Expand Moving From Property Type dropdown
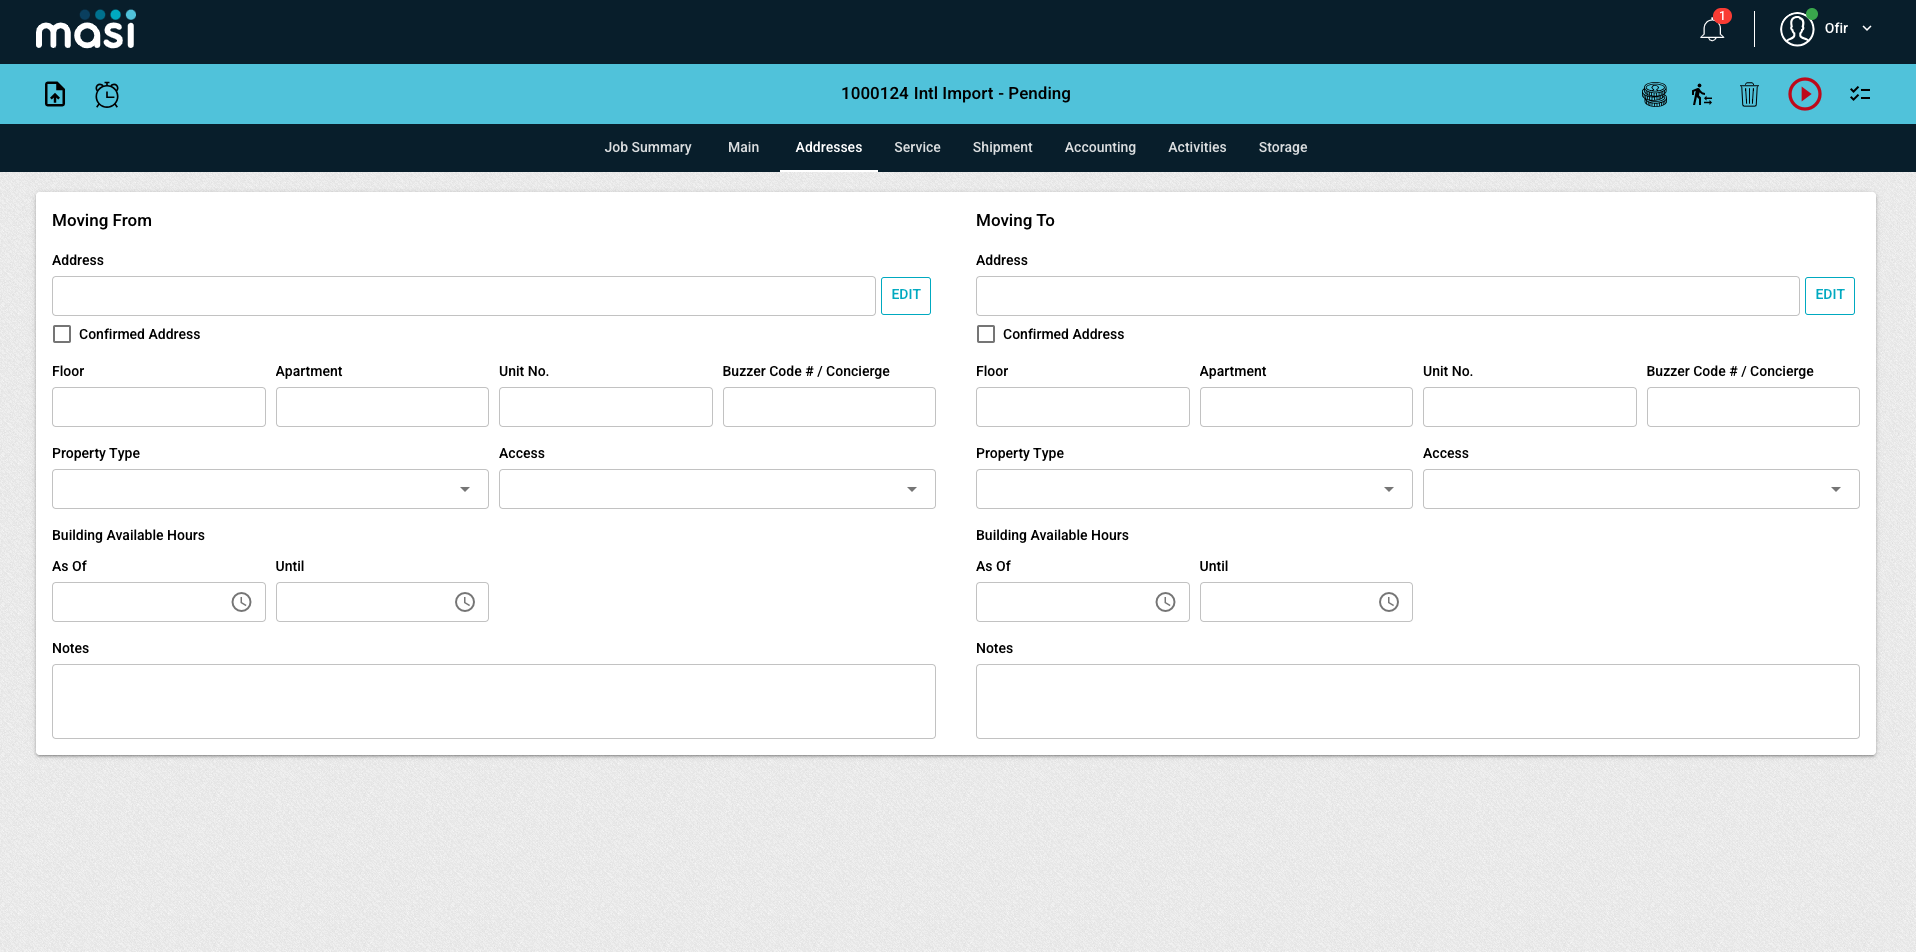The height and width of the screenshot is (952, 1916). [x=270, y=489]
